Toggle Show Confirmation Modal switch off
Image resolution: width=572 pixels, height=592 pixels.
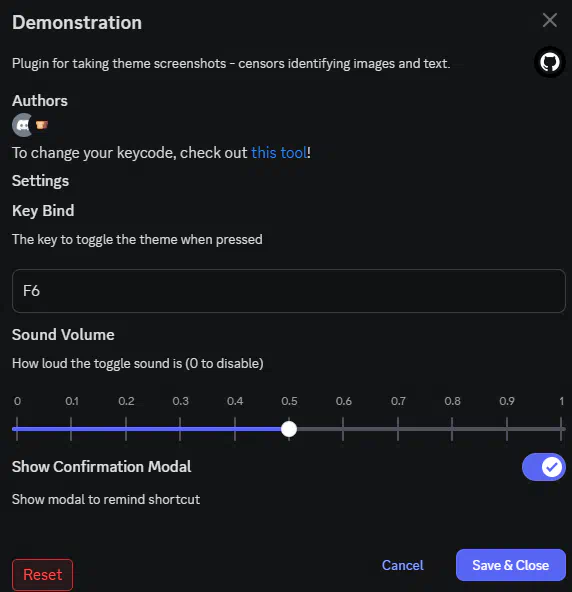[544, 467]
